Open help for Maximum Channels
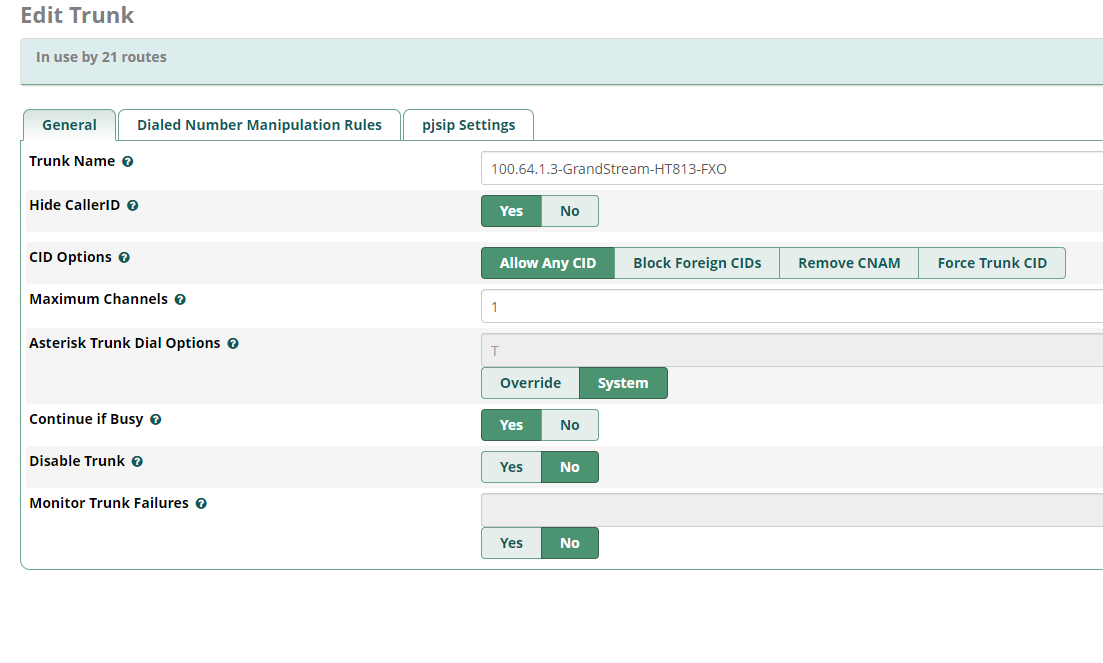 pyautogui.click(x=180, y=299)
